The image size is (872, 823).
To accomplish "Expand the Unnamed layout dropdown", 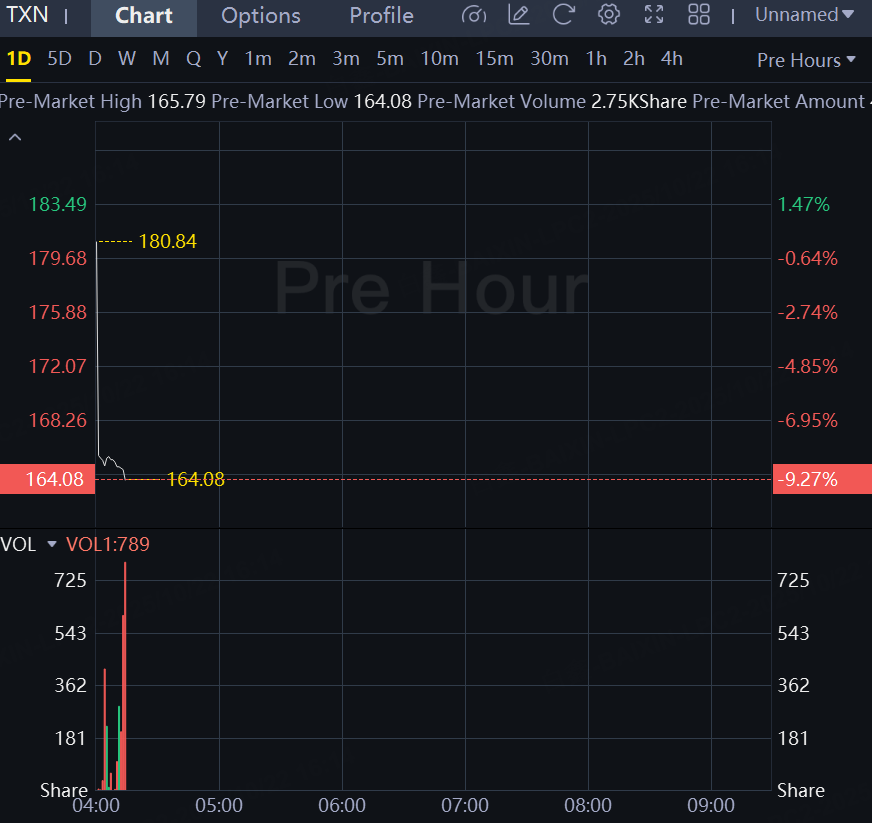I will (804, 15).
